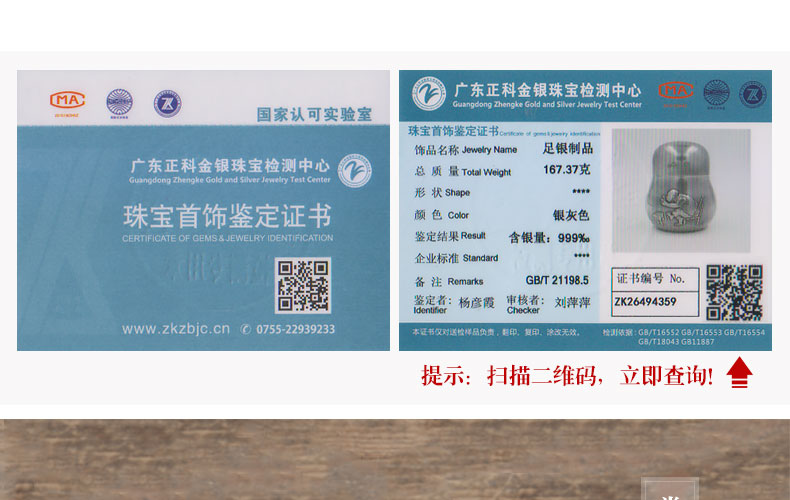Click the result value 含银量: 999‰
This screenshot has height=500, width=790.
click(549, 238)
